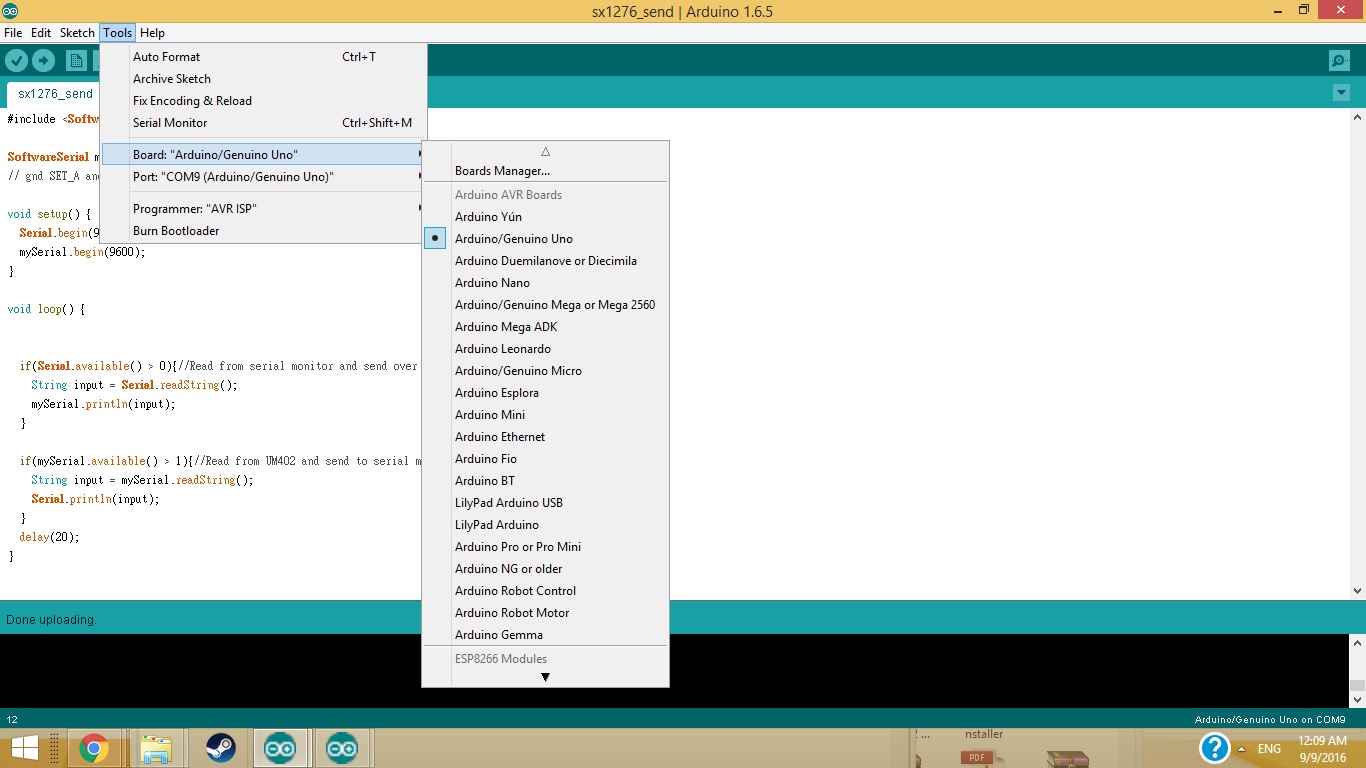This screenshot has width=1366, height=768.
Task: Select the Arduino/Genuino Uno board radio
Action: pos(435,238)
